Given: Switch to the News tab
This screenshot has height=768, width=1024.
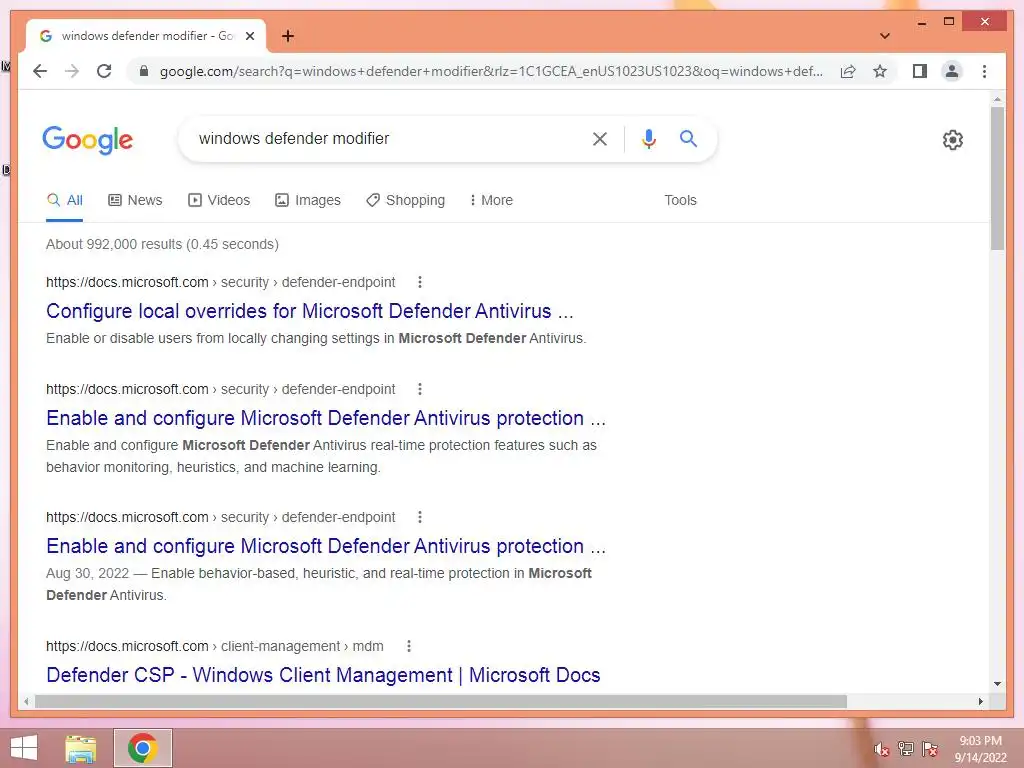Looking at the screenshot, I should point(135,200).
